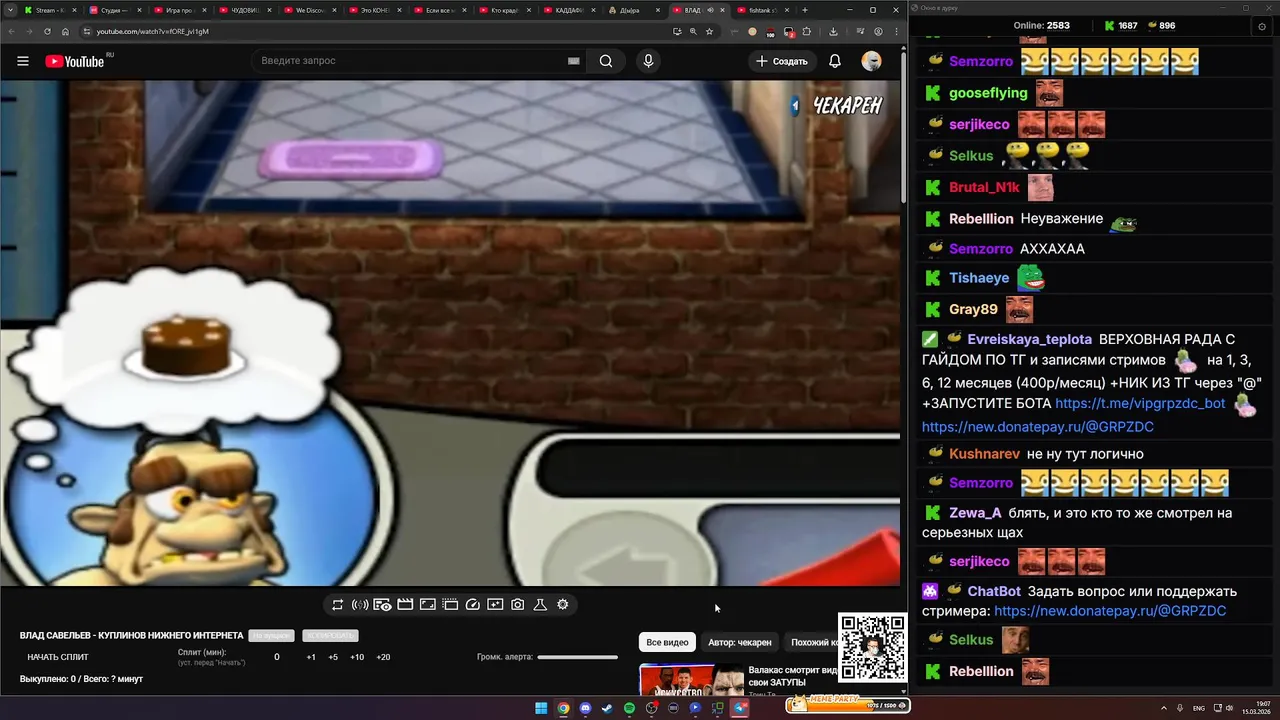Screen dimensions: 1280x720
Task: Open the browser downloads icon
Action: (x=833, y=31)
